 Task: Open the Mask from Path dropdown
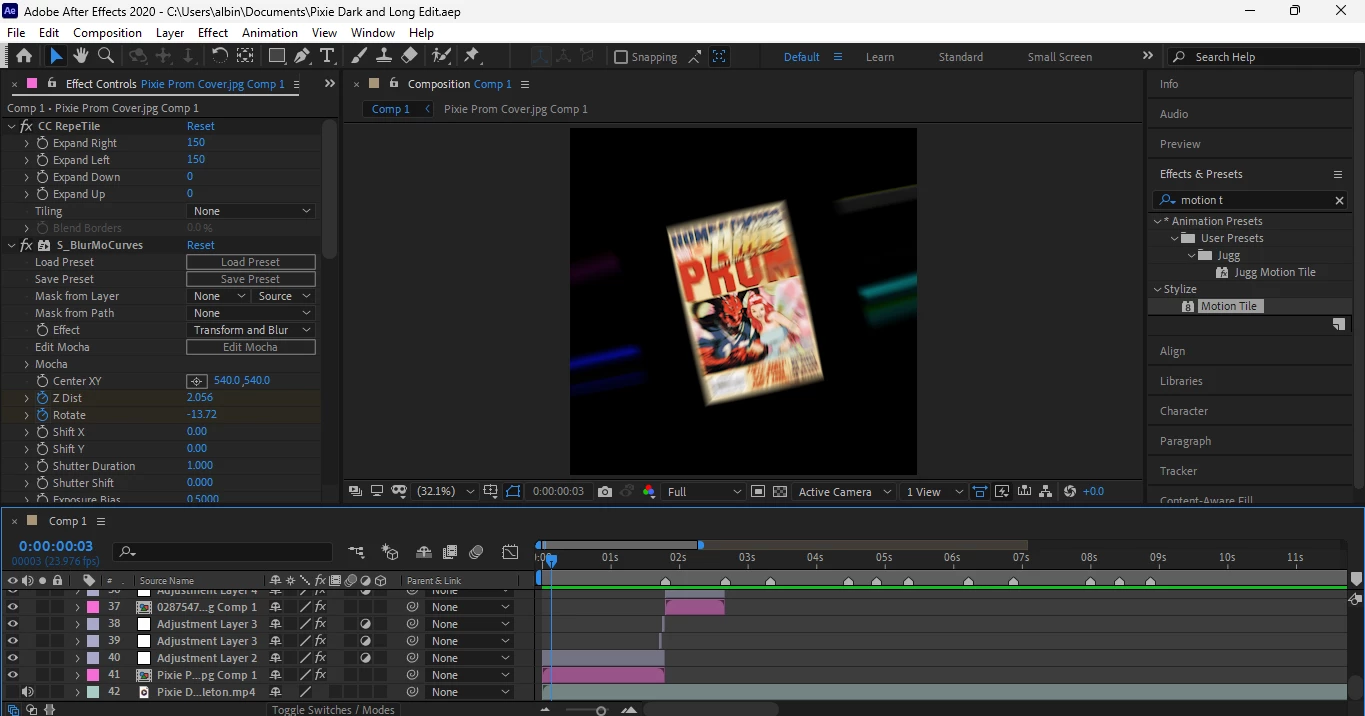point(251,313)
